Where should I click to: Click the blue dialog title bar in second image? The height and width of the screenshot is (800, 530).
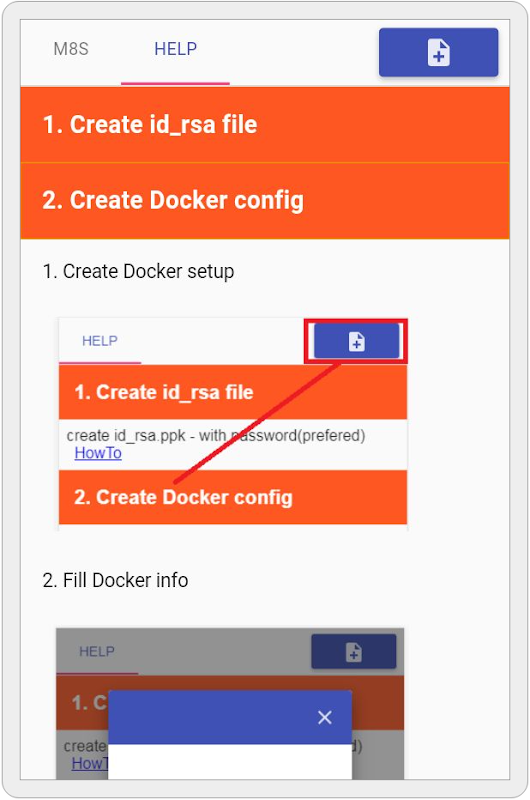pyautogui.click(x=230, y=717)
